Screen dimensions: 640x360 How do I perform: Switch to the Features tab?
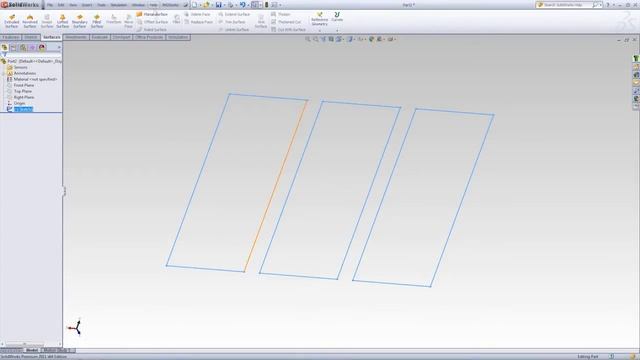(x=11, y=37)
